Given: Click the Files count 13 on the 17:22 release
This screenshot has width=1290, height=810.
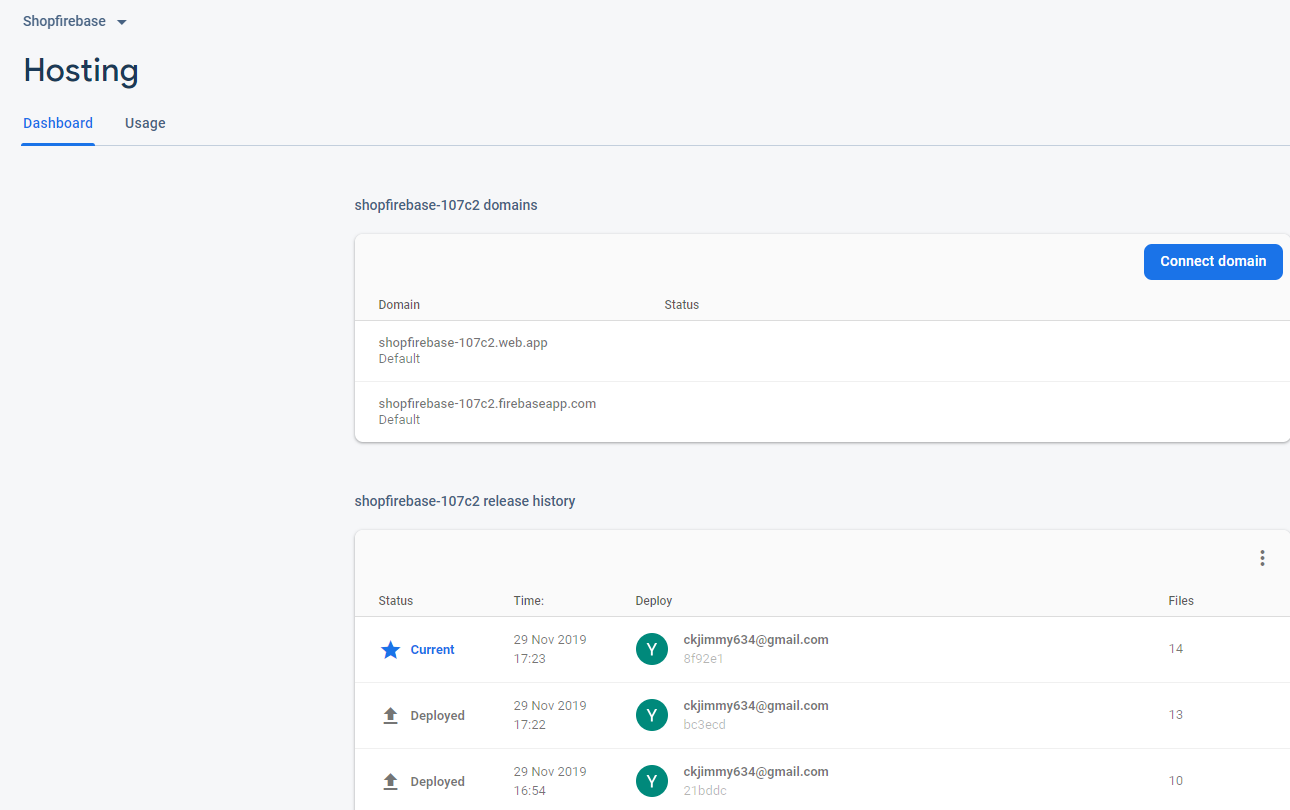Looking at the screenshot, I should coord(1175,714).
